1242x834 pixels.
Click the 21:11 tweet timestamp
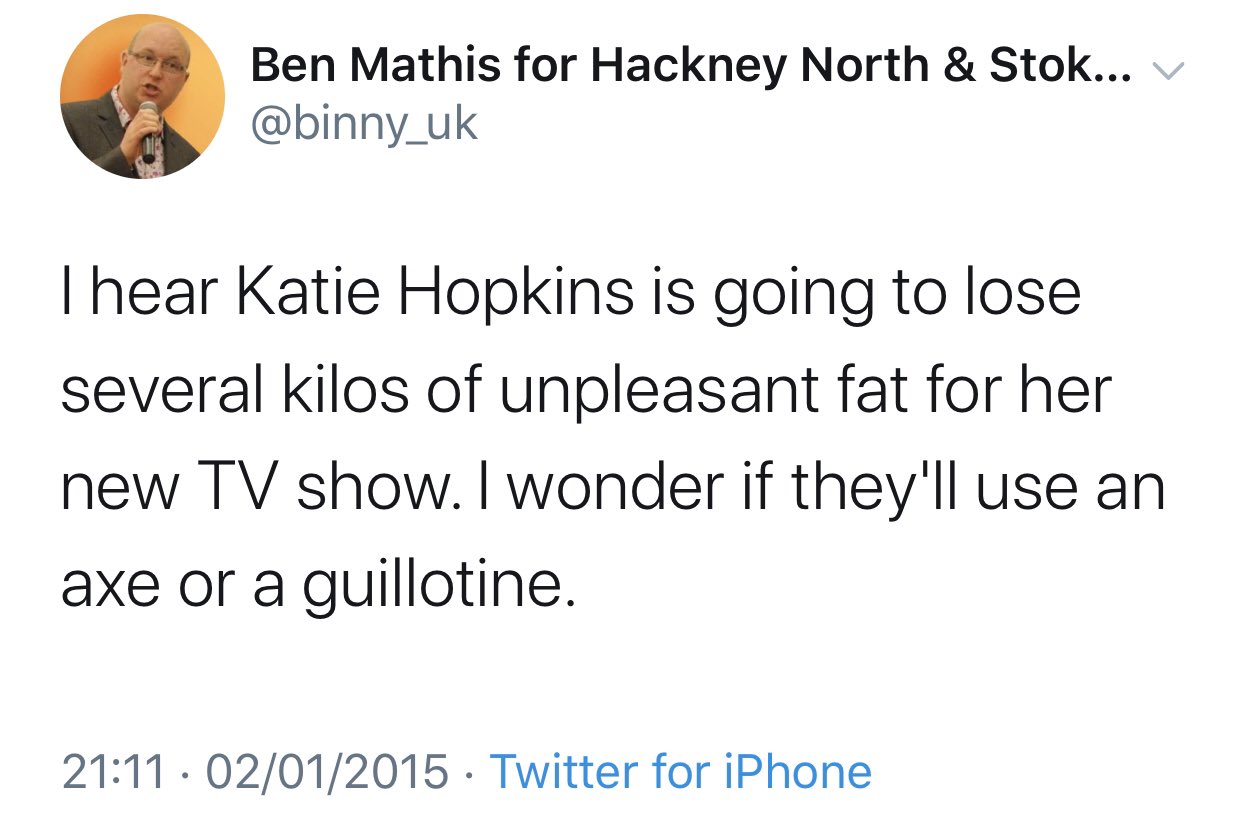click(112, 772)
